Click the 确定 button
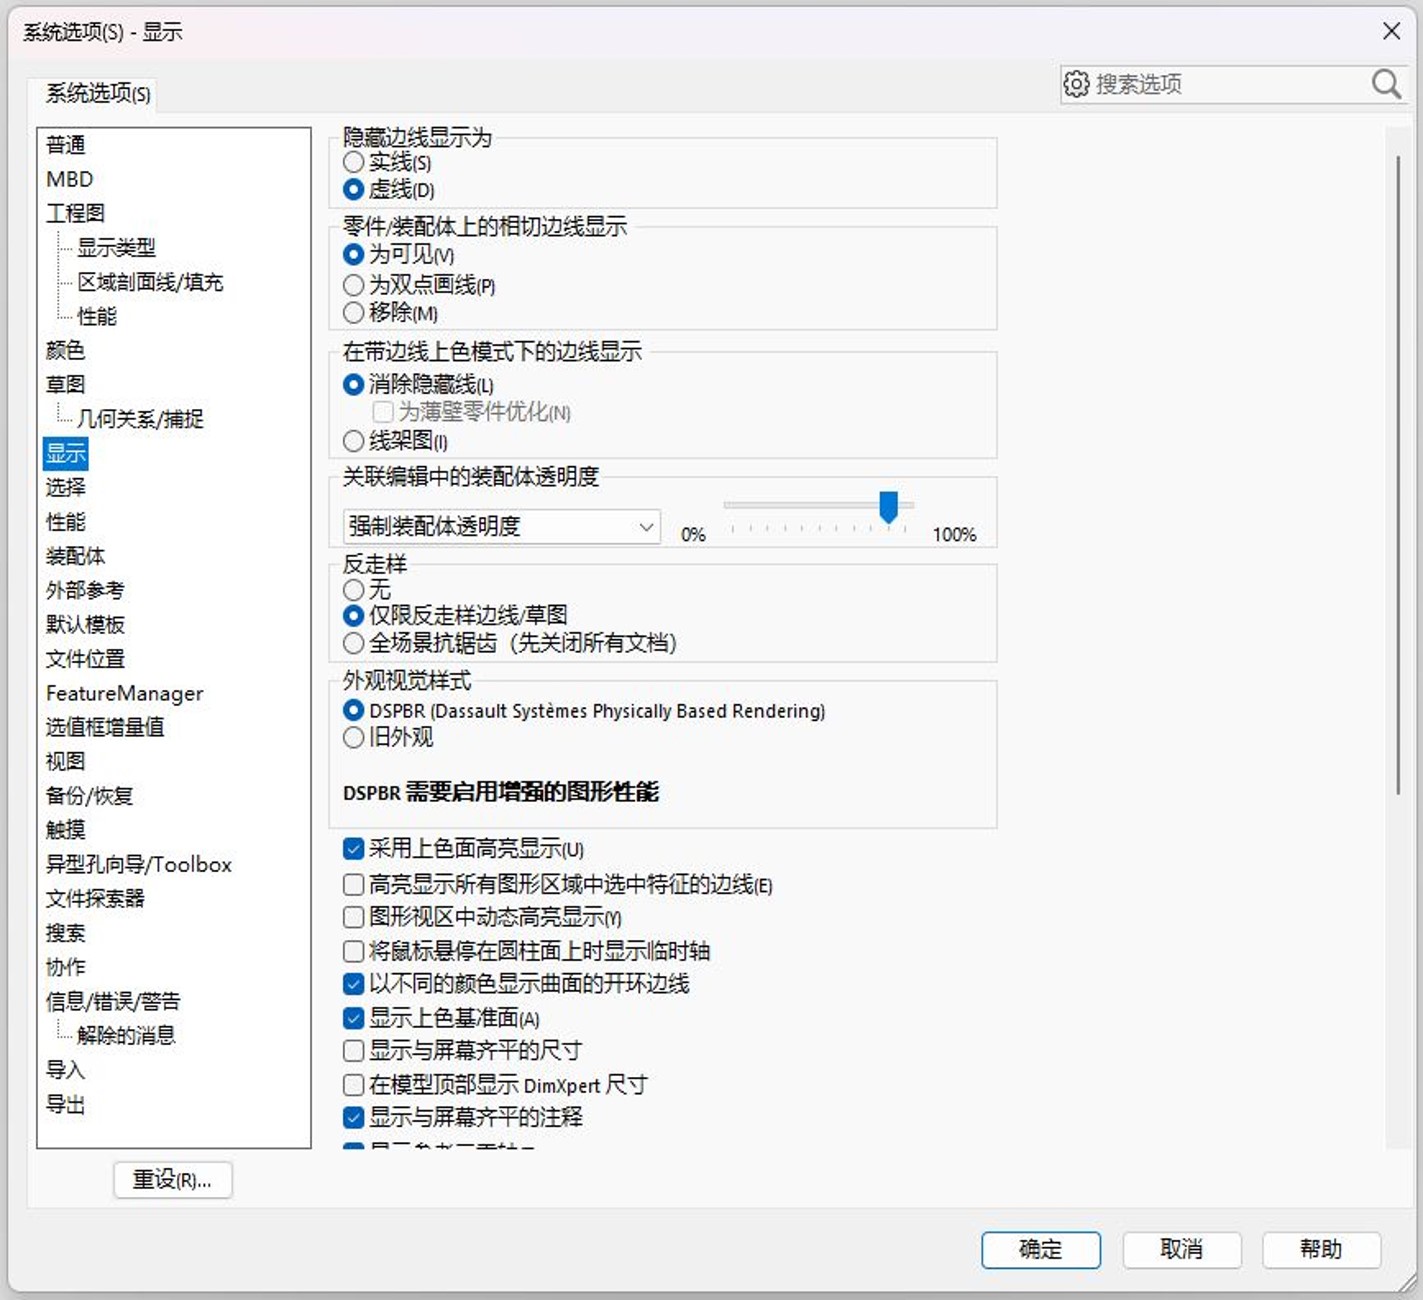Screen dimensions: 1423x1300 point(1040,1249)
